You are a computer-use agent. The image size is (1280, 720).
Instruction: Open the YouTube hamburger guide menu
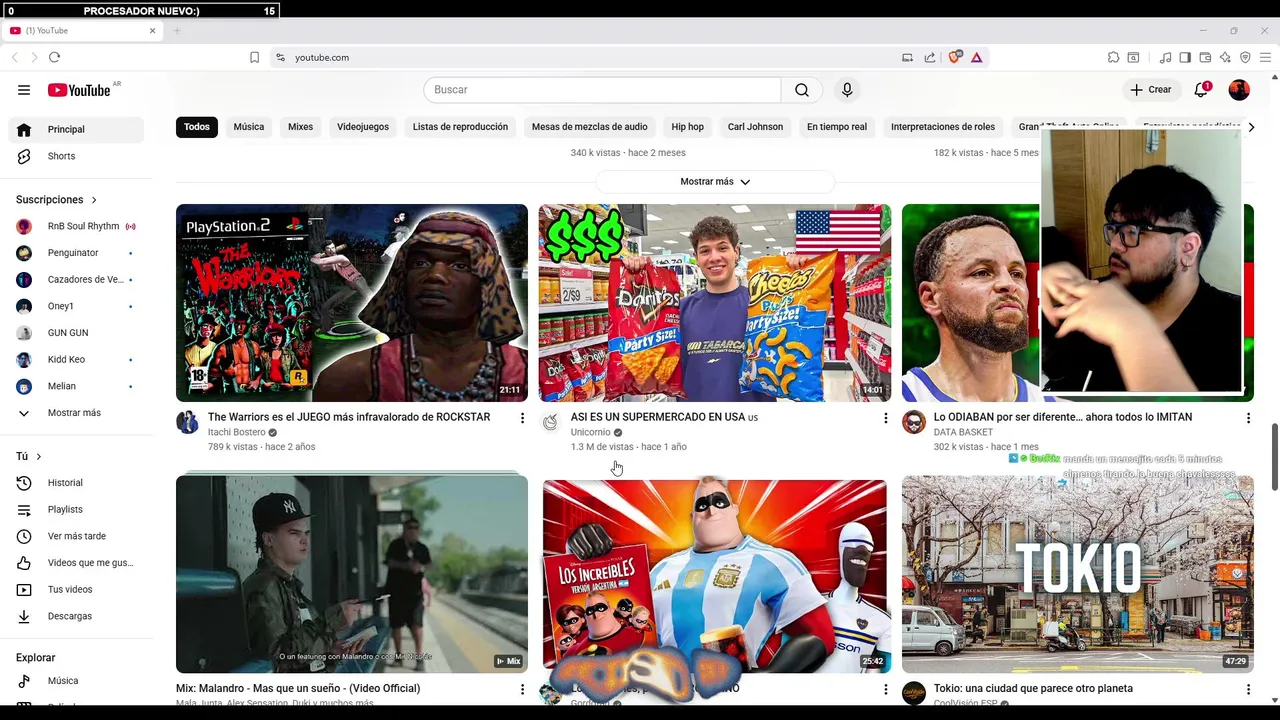[24, 90]
